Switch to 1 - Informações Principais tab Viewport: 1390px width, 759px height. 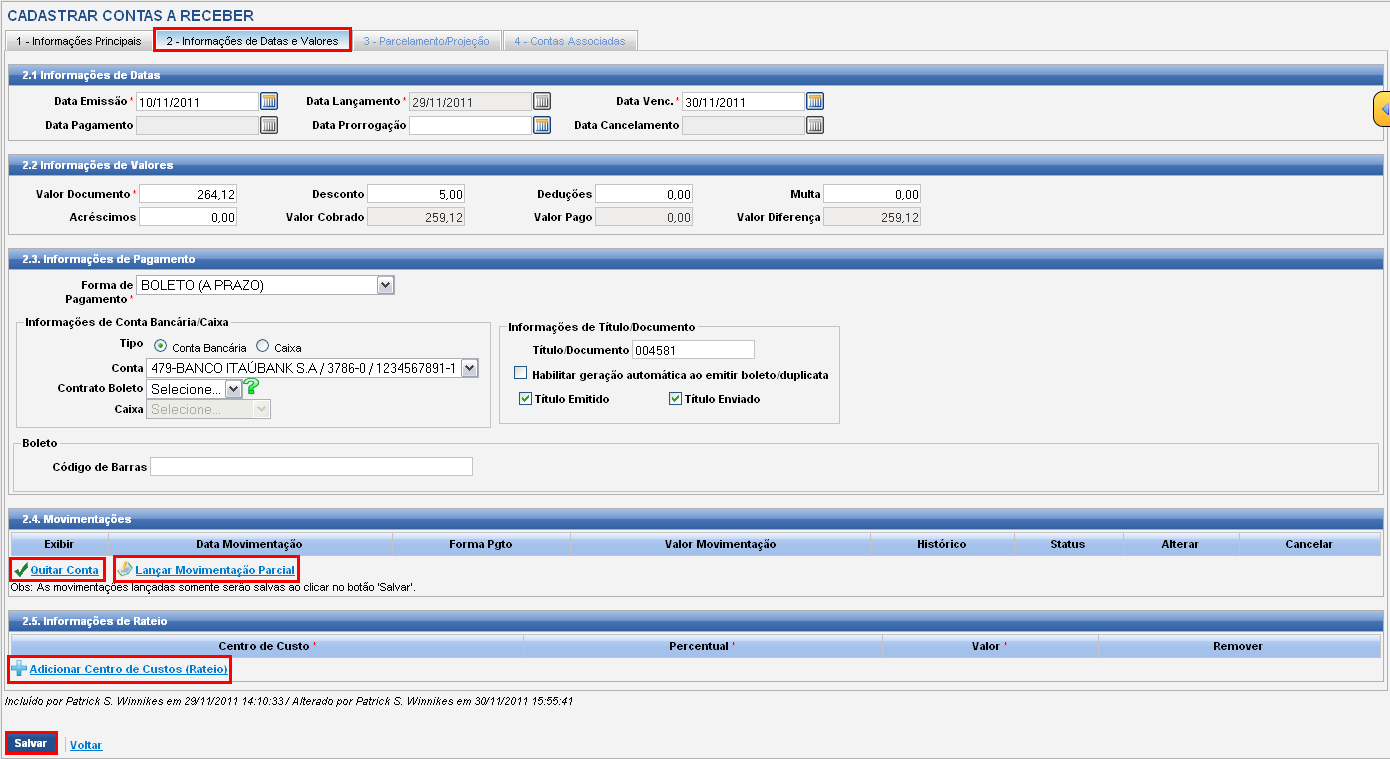pos(79,41)
